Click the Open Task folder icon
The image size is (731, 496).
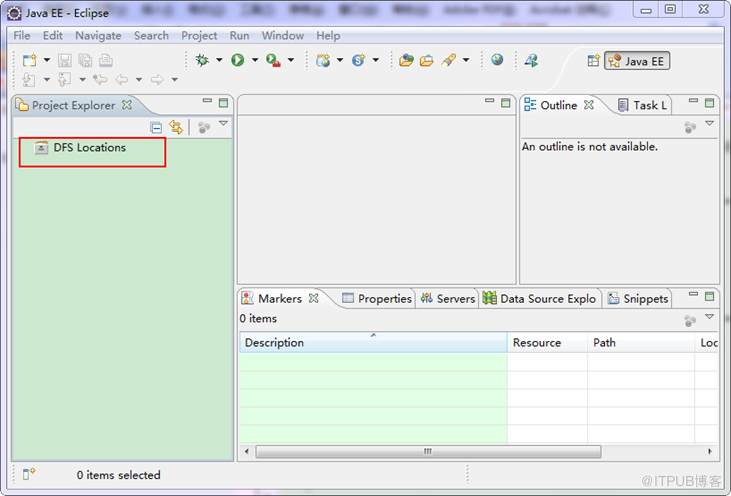pyautogui.click(x=427, y=61)
